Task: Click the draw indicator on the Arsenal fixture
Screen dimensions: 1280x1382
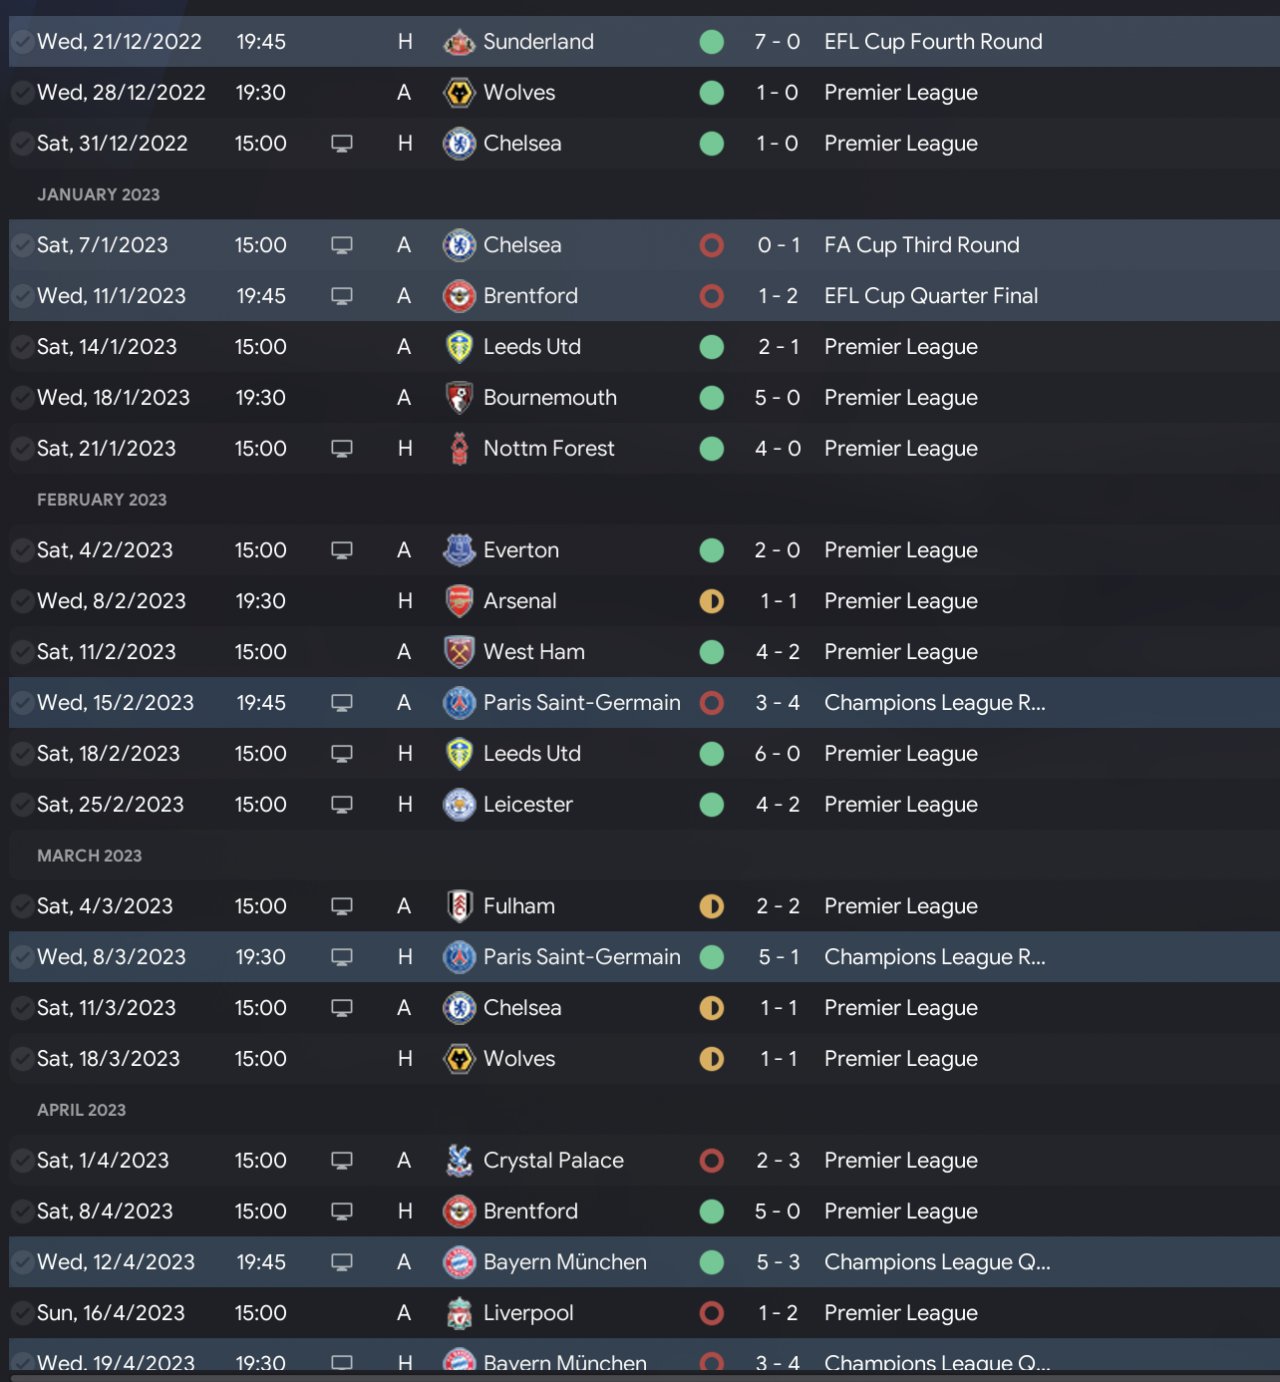Action: pyautogui.click(x=712, y=601)
